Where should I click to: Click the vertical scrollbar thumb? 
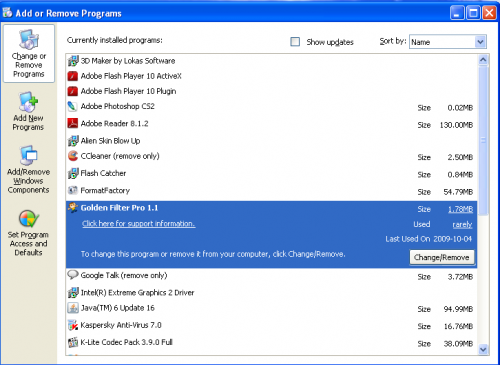(x=483, y=140)
